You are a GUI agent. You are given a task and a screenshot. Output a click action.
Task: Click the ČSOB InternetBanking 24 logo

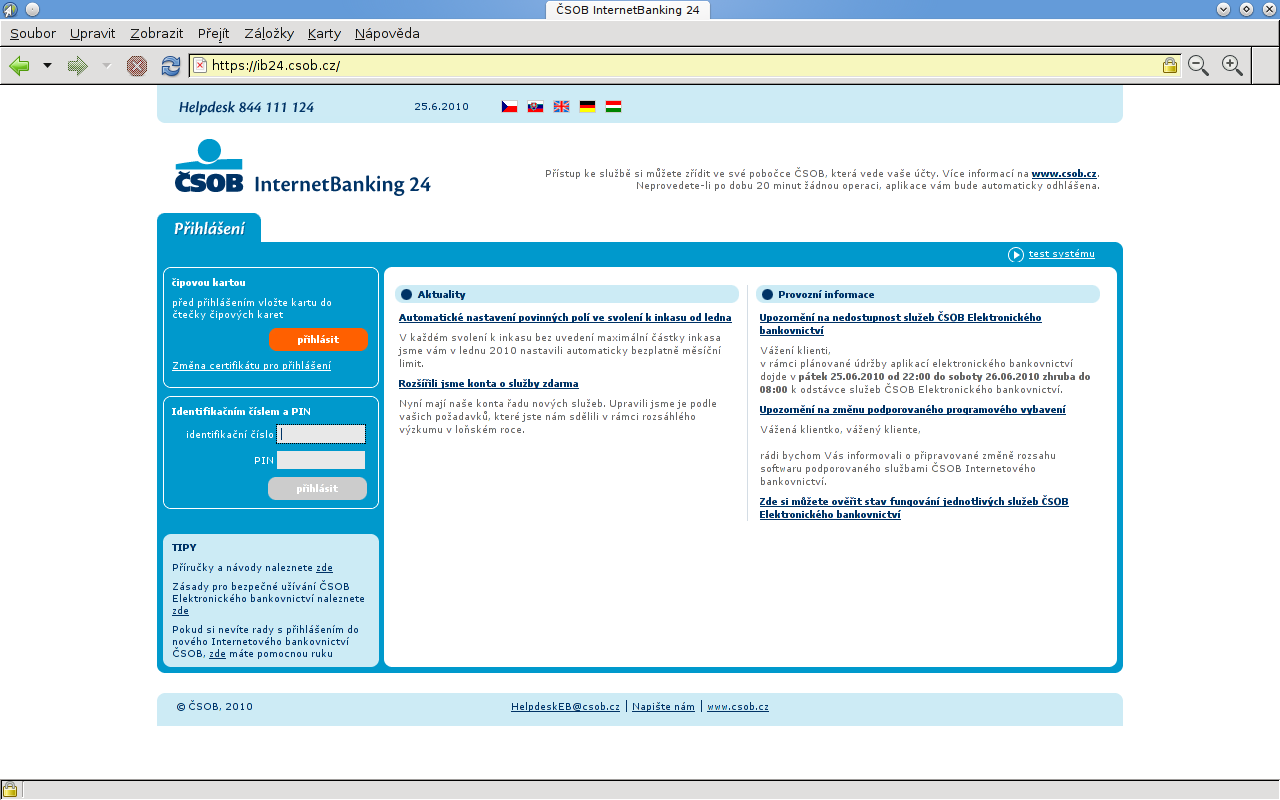pyautogui.click(x=303, y=167)
